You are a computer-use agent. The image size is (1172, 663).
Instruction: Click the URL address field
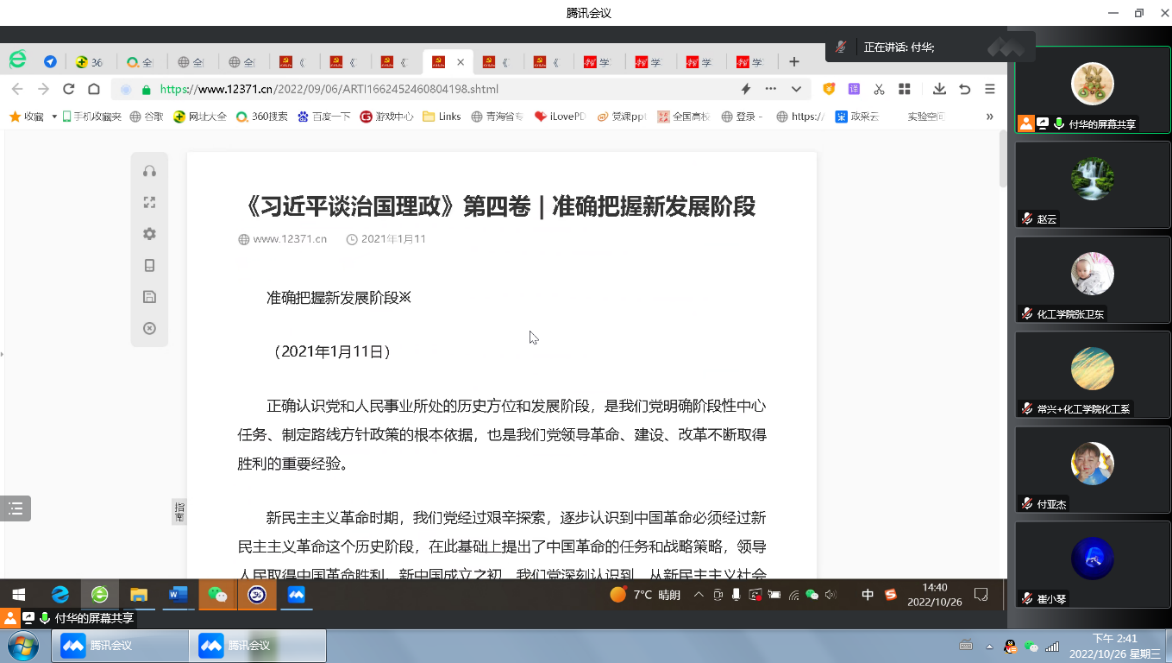tap(440, 89)
